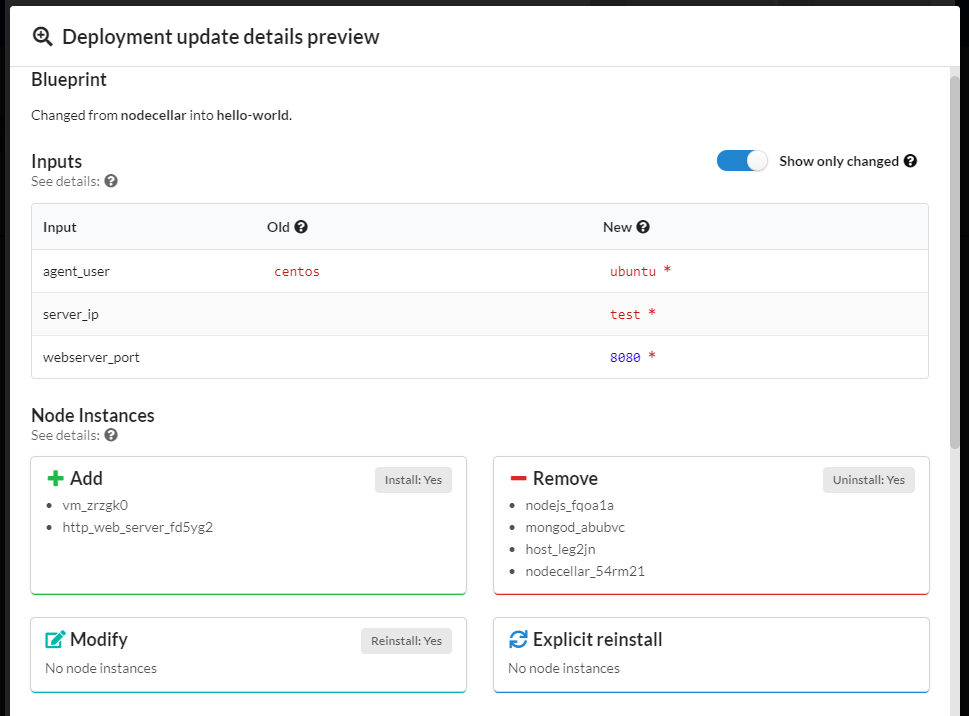Click the Node Instances section heading
The image size is (969, 716).
coord(93,415)
